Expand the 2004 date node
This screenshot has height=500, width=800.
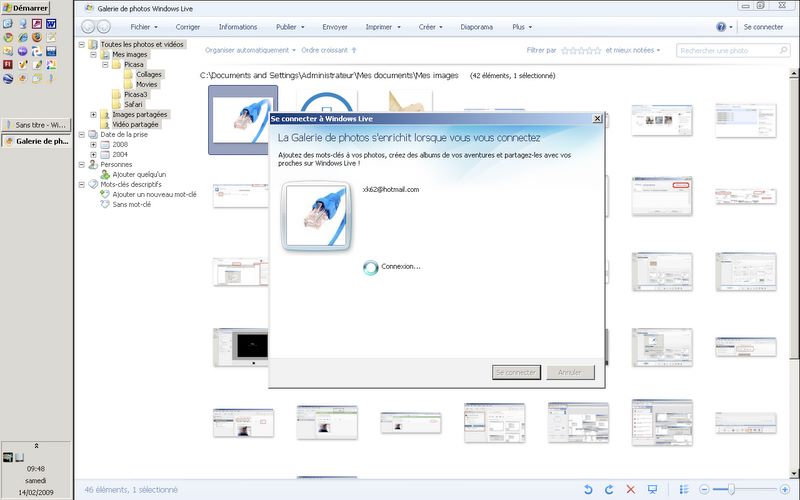coord(93,155)
